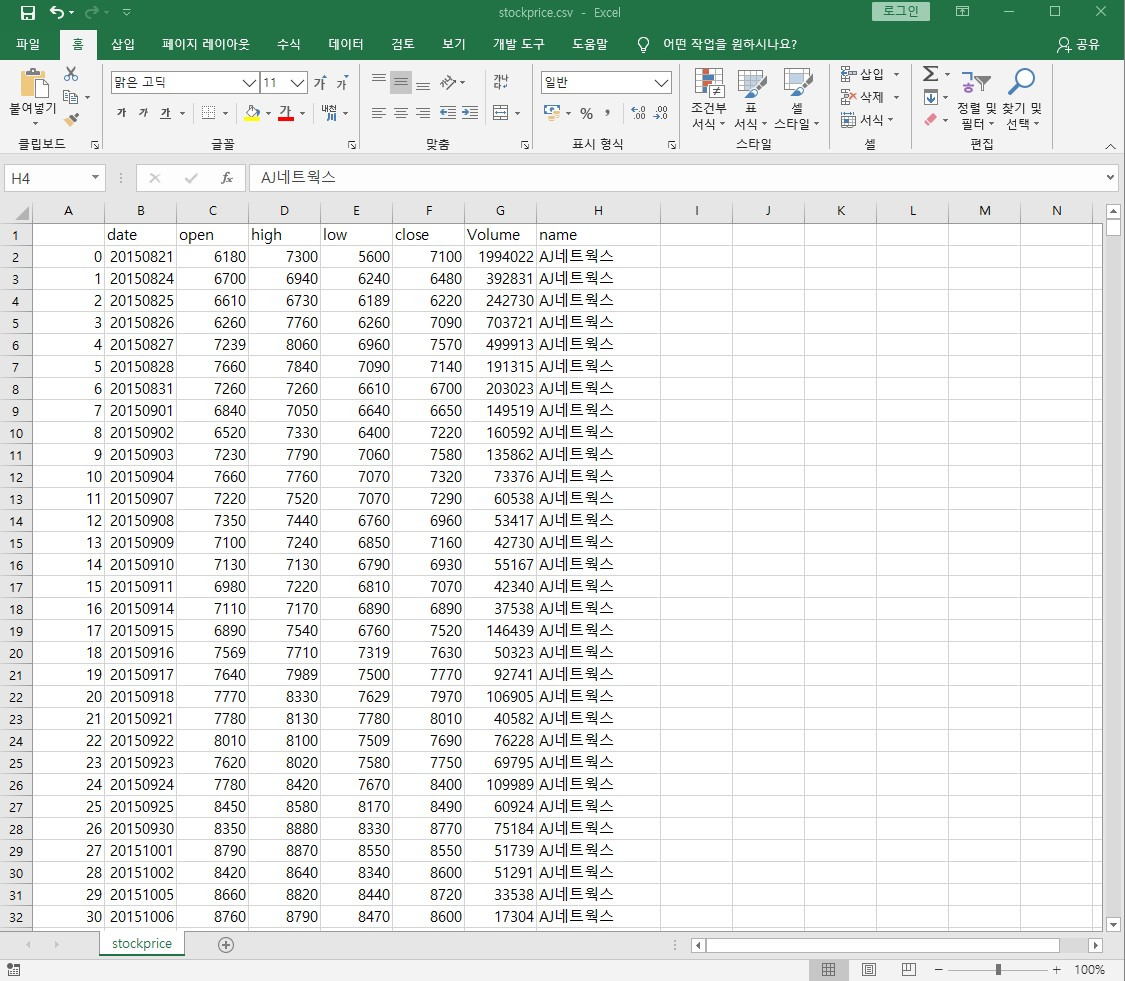Click the Clear eraser icon

tap(931, 119)
